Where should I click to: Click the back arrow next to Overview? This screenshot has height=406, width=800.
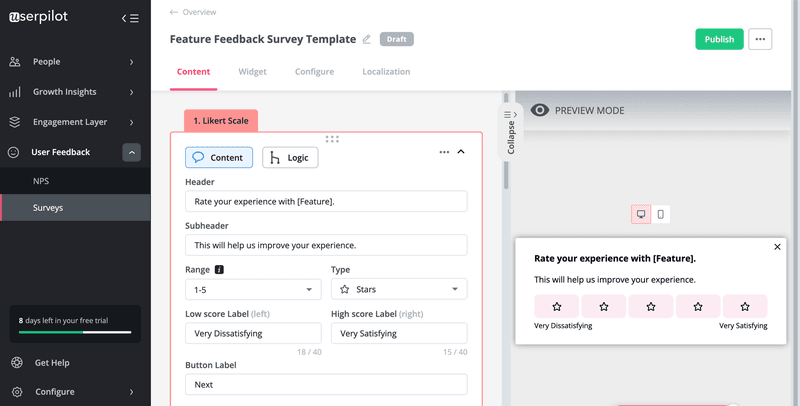coord(173,12)
